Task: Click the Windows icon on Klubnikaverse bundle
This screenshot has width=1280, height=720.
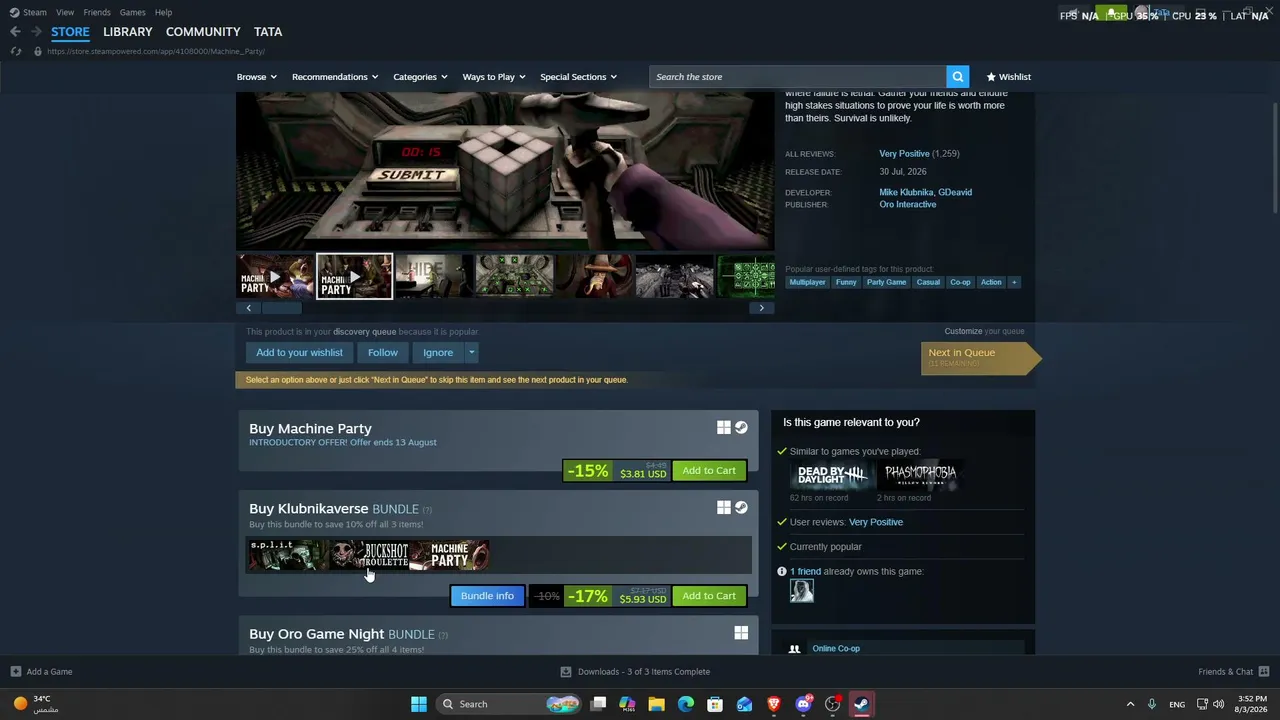Action: [x=724, y=508]
